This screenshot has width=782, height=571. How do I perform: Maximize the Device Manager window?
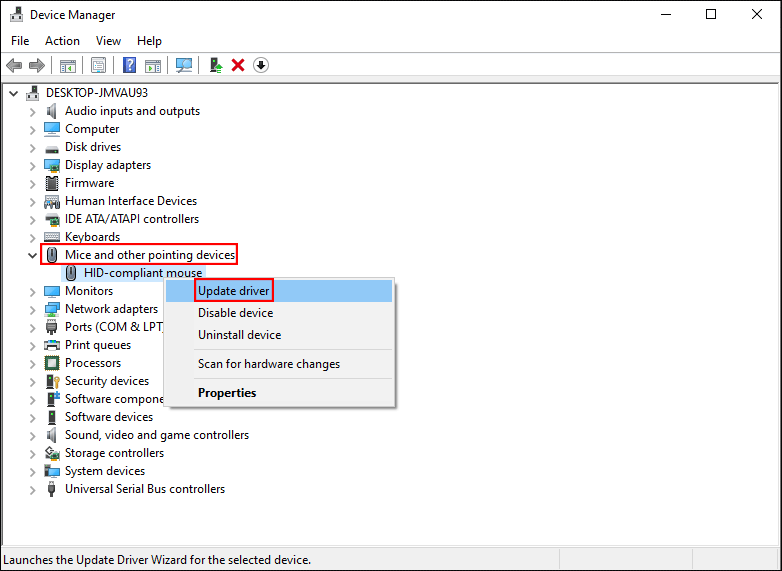coord(711,14)
